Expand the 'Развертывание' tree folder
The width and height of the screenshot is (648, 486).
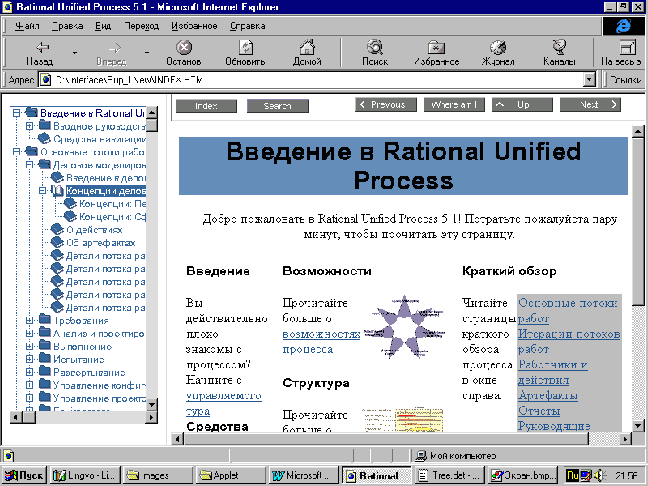pos(29,372)
